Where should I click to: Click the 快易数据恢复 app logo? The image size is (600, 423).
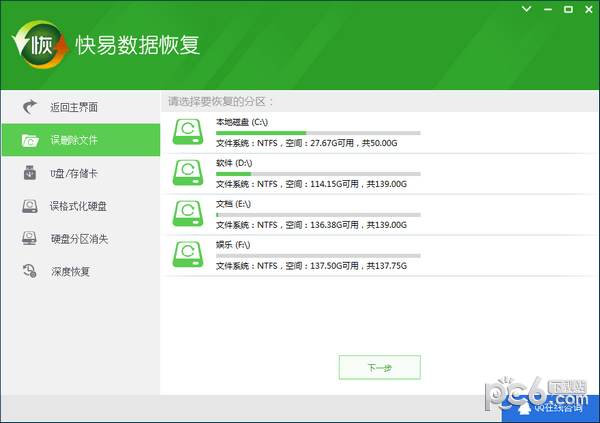click(41, 45)
